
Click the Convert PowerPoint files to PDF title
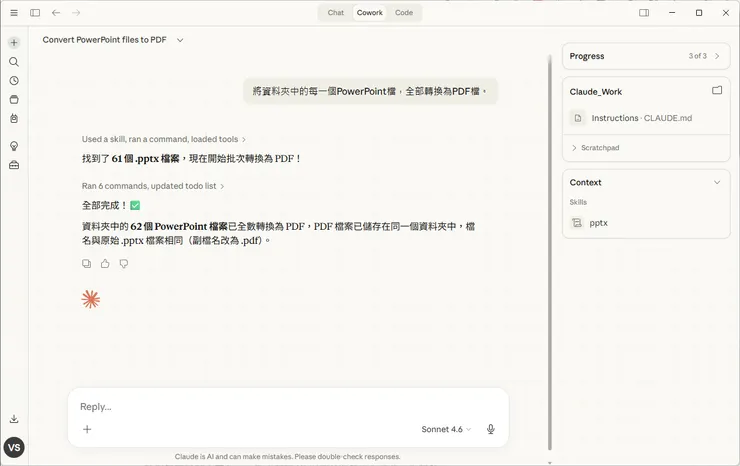click(104, 40)
